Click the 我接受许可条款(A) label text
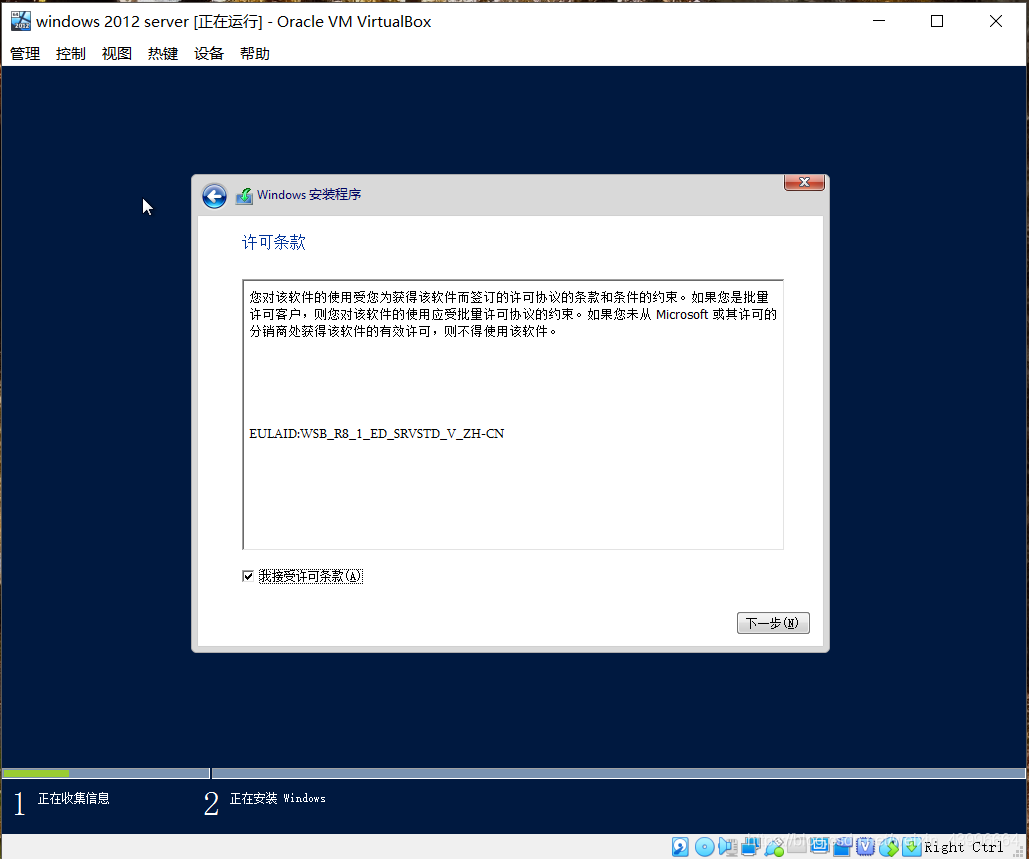 [x=310, y=576]
